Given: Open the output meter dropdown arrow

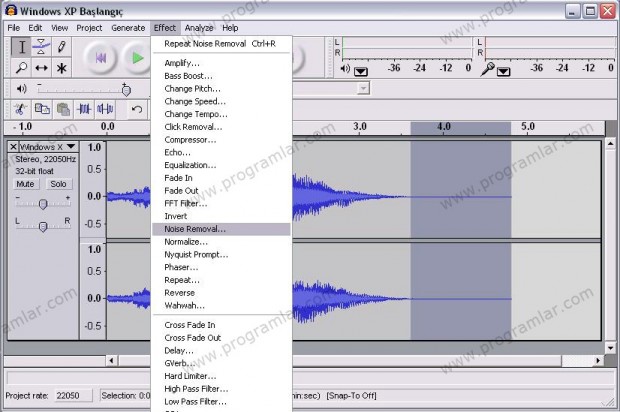Looking at the screenshot, I should coord(361,72).
